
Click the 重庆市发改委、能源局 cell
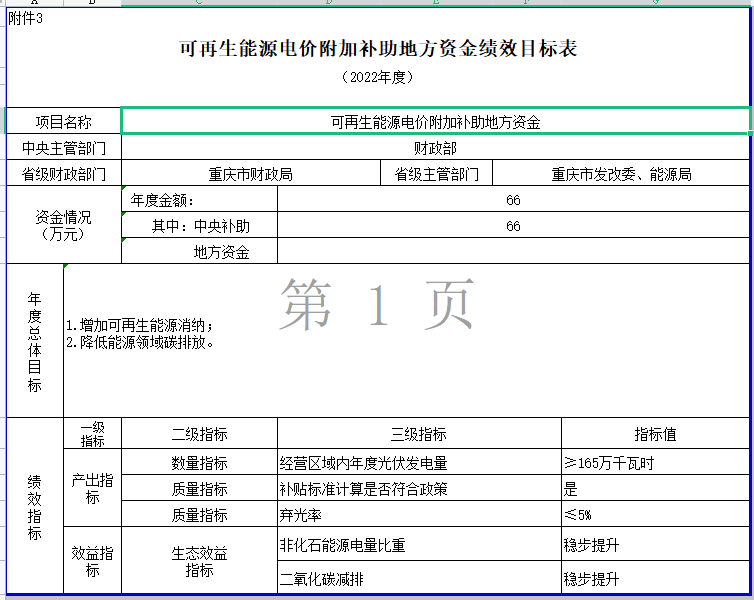[621, 174]
